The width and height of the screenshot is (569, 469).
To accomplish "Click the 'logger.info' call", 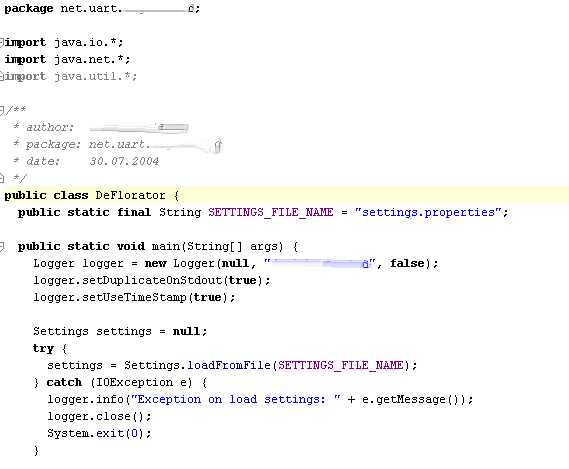I will [85, 399].
